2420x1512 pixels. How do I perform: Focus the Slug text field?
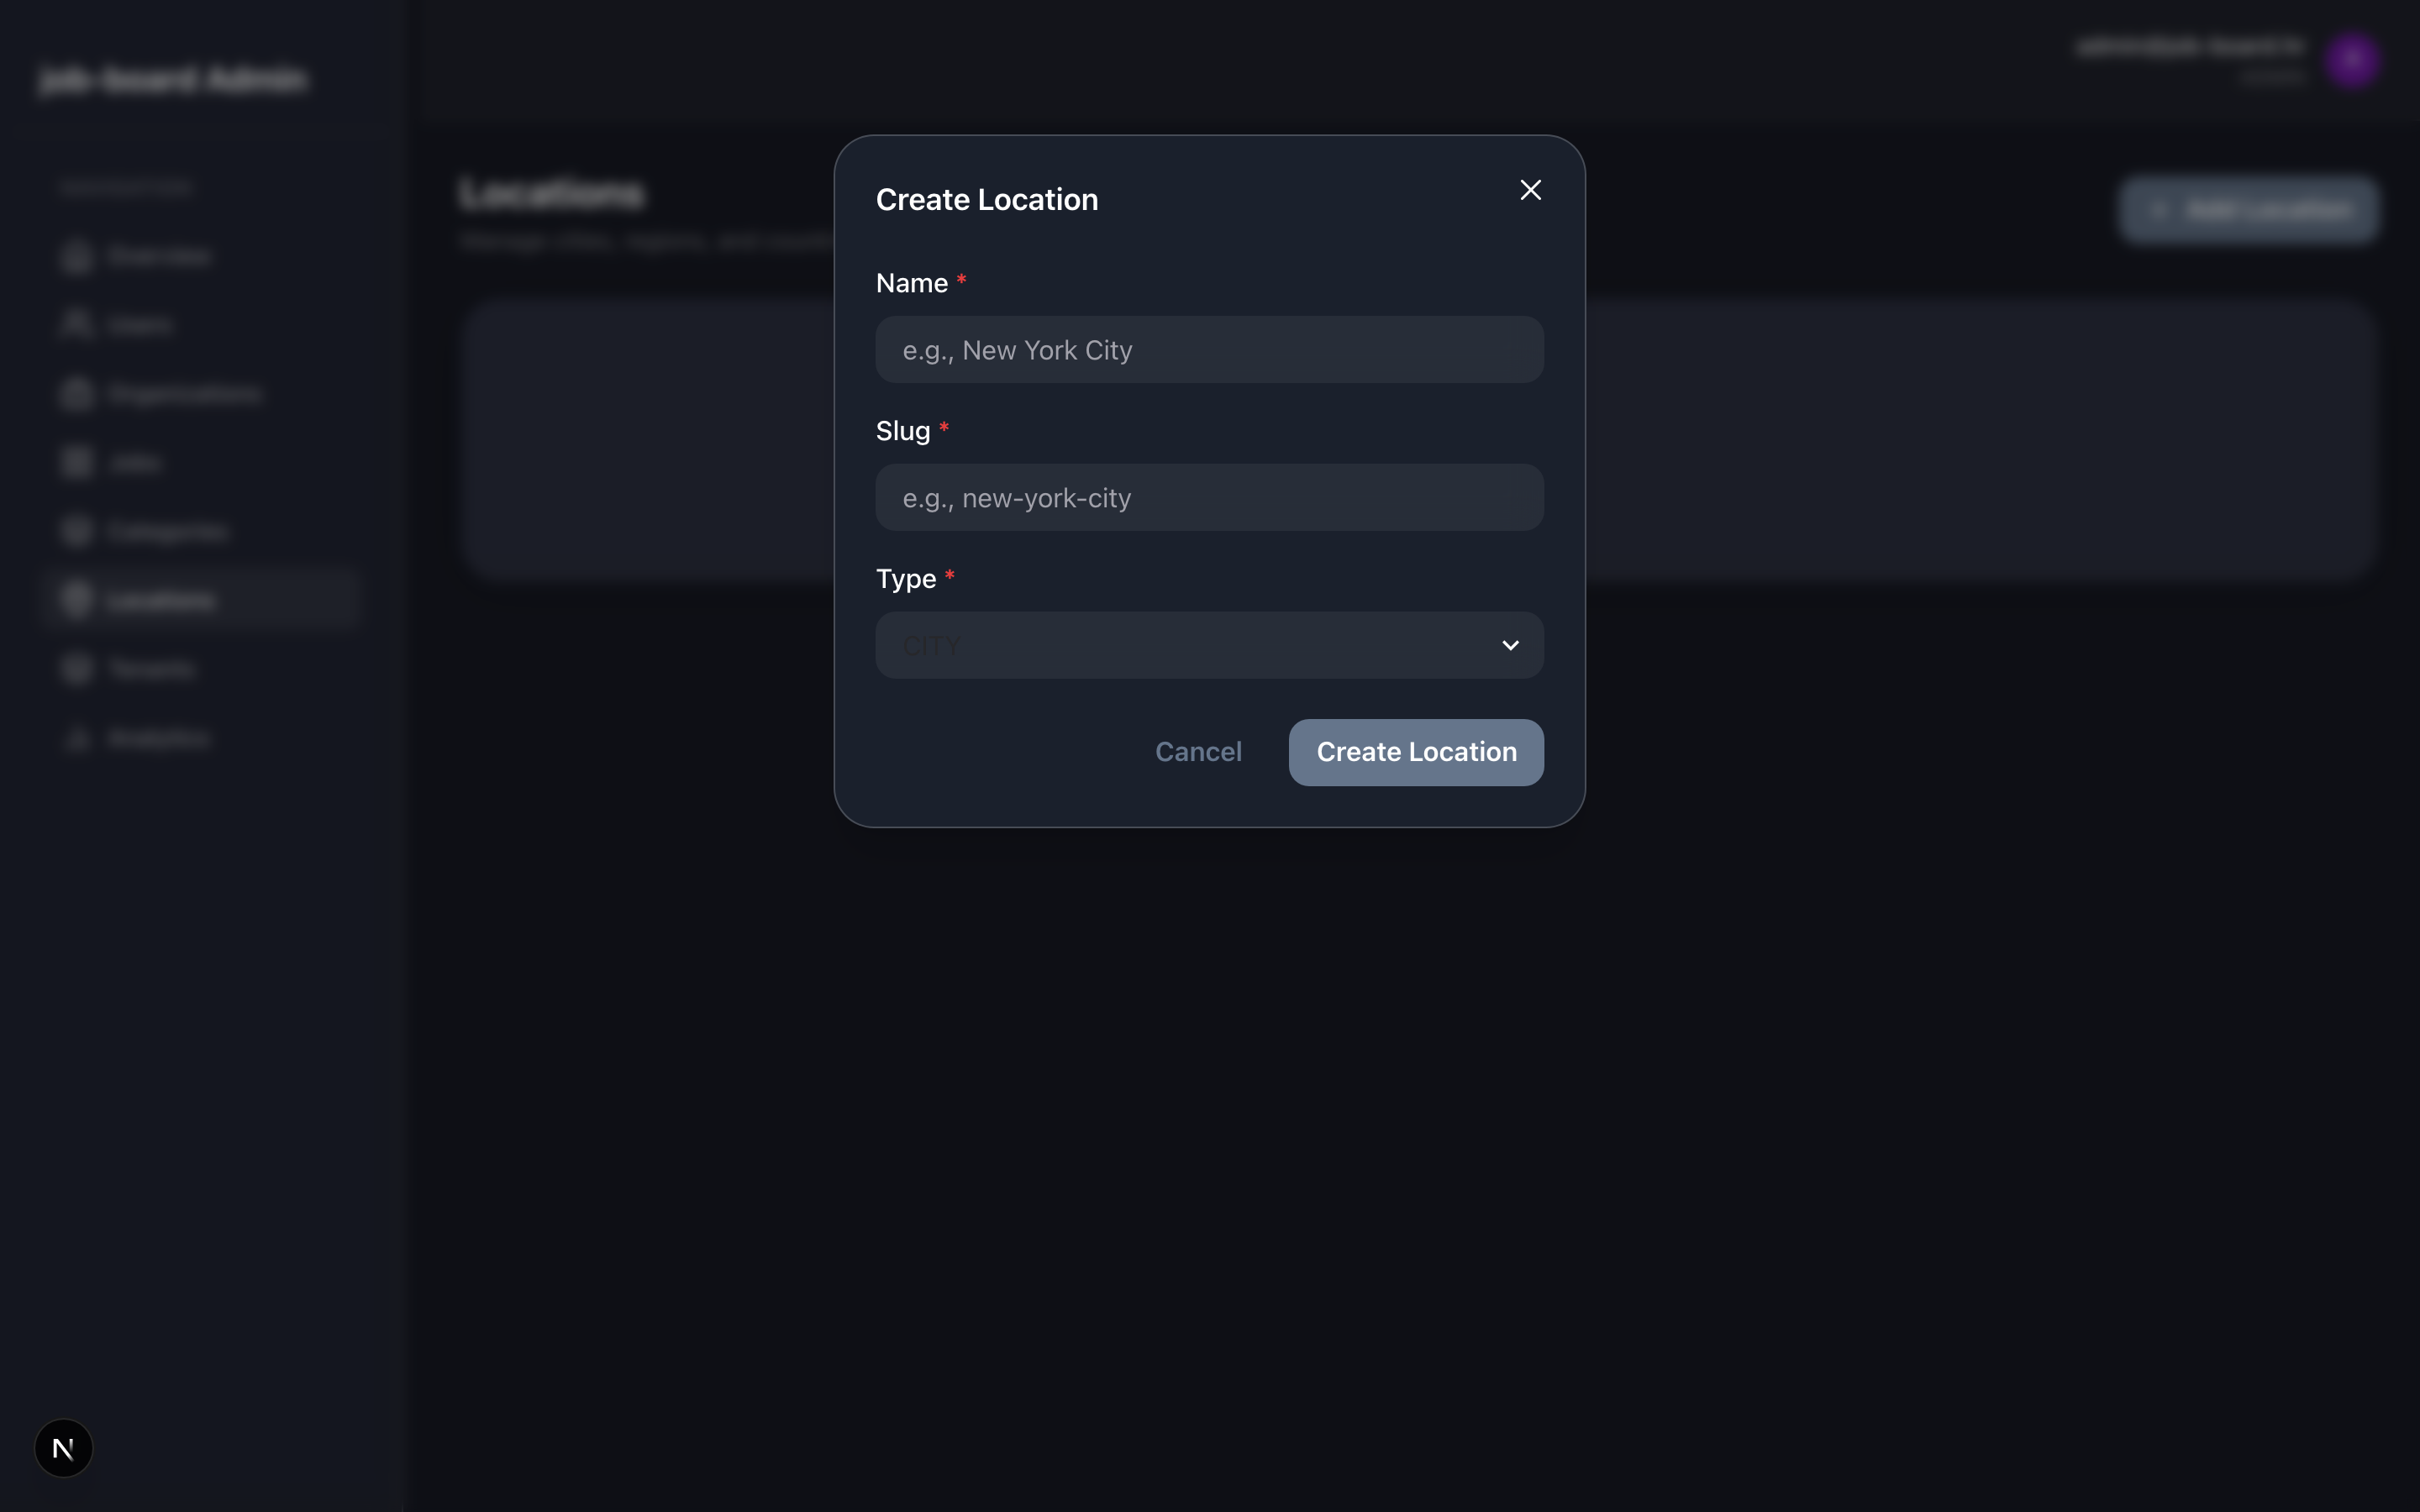tap(1208, 497)
